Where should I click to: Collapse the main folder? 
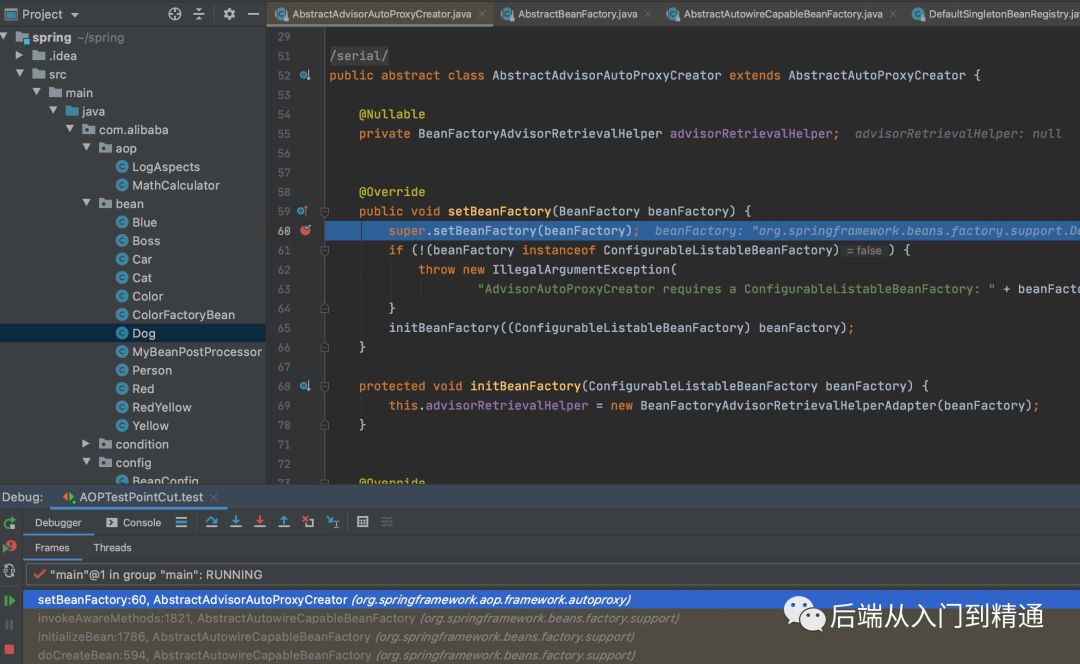37,92
